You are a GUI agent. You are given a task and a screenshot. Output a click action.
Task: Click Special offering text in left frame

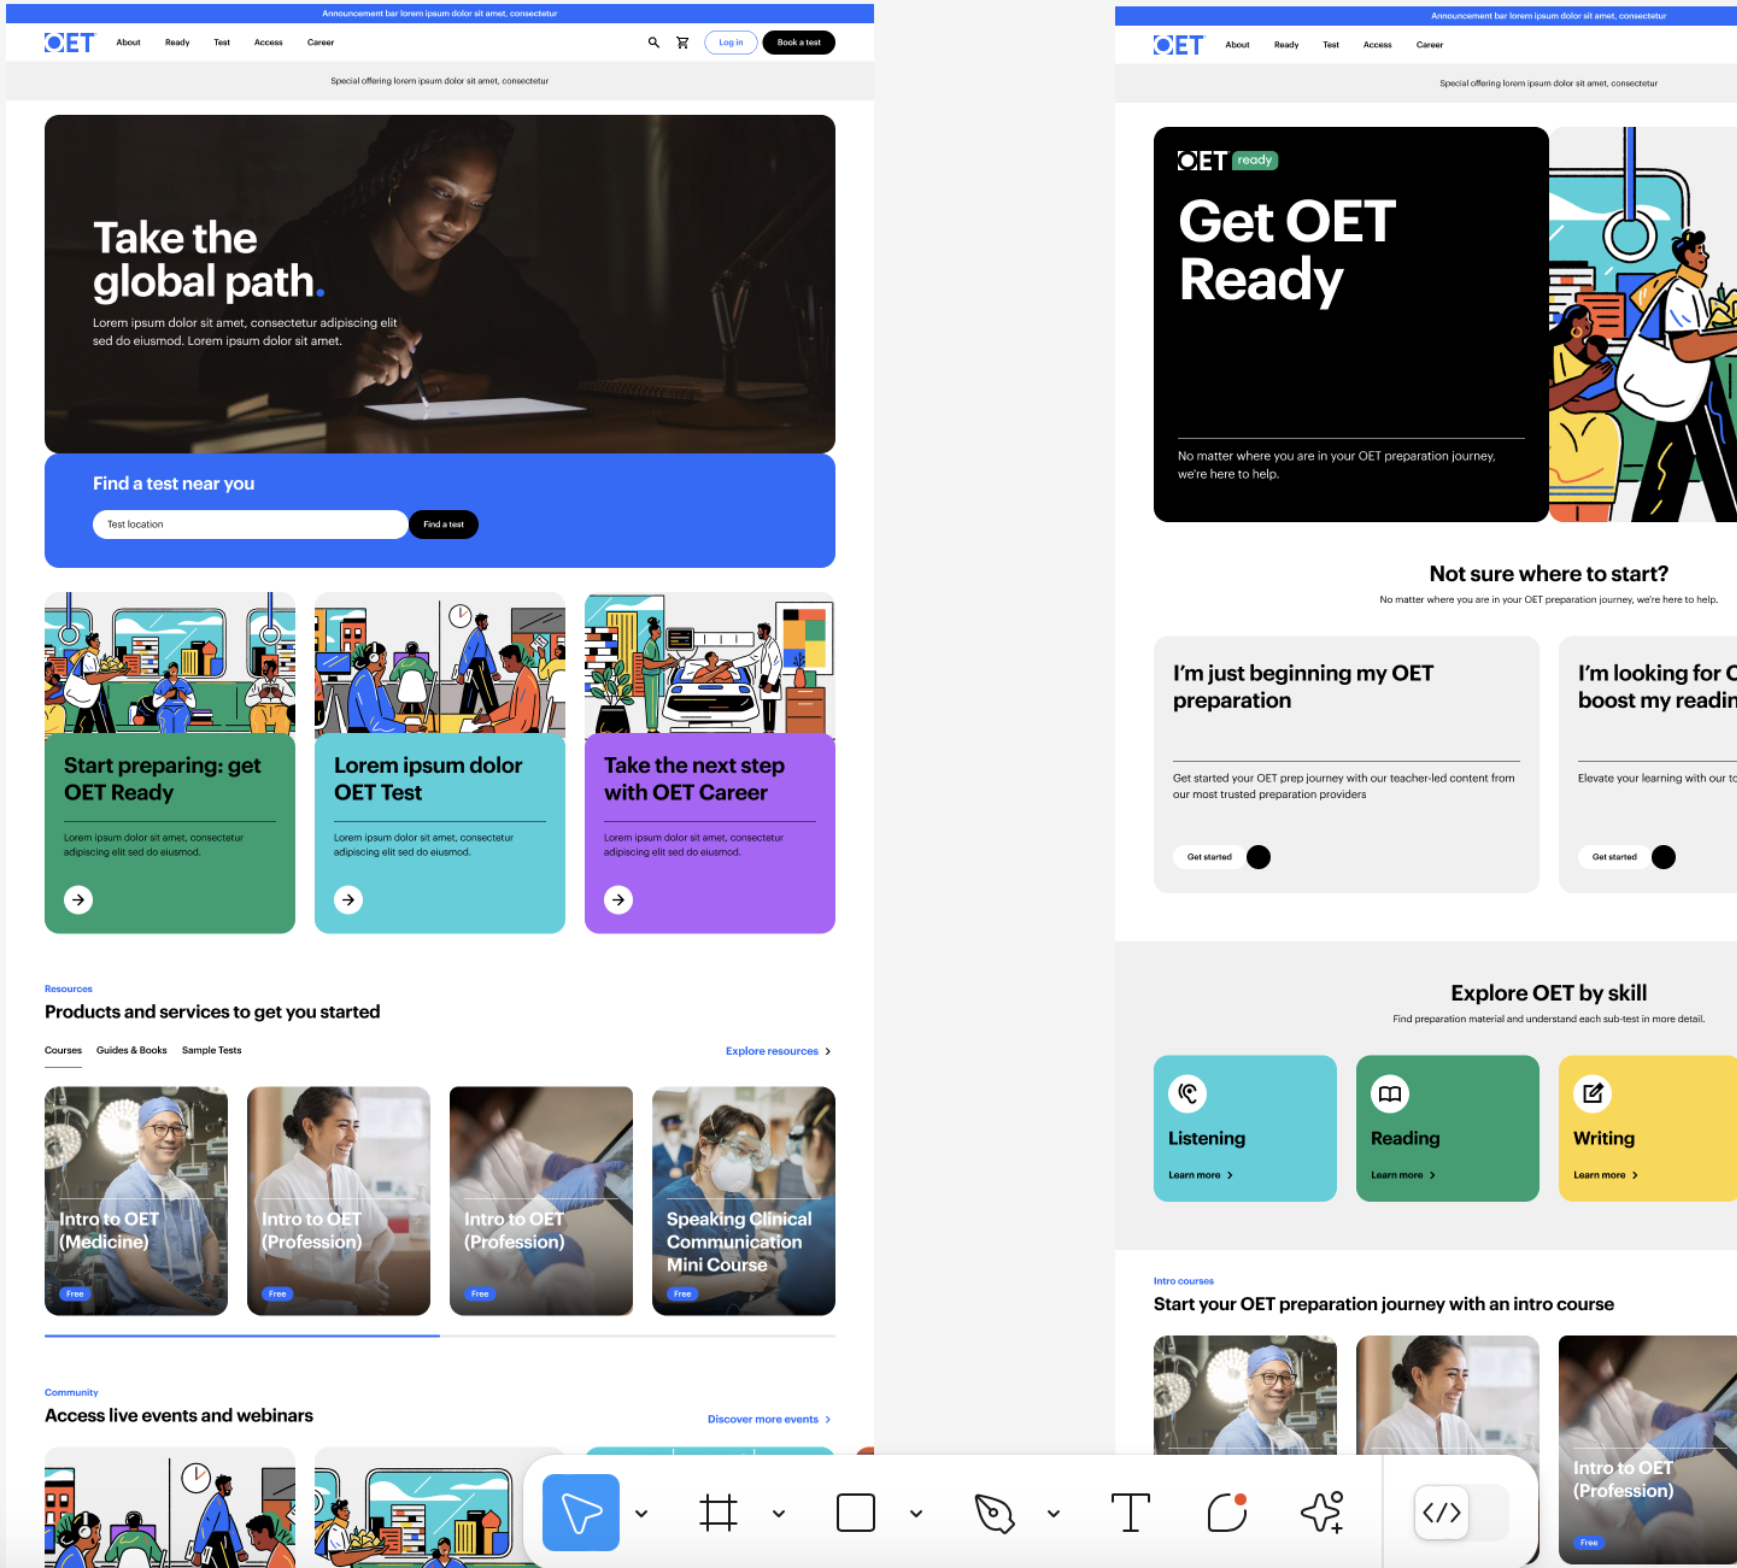click(440, 81)
